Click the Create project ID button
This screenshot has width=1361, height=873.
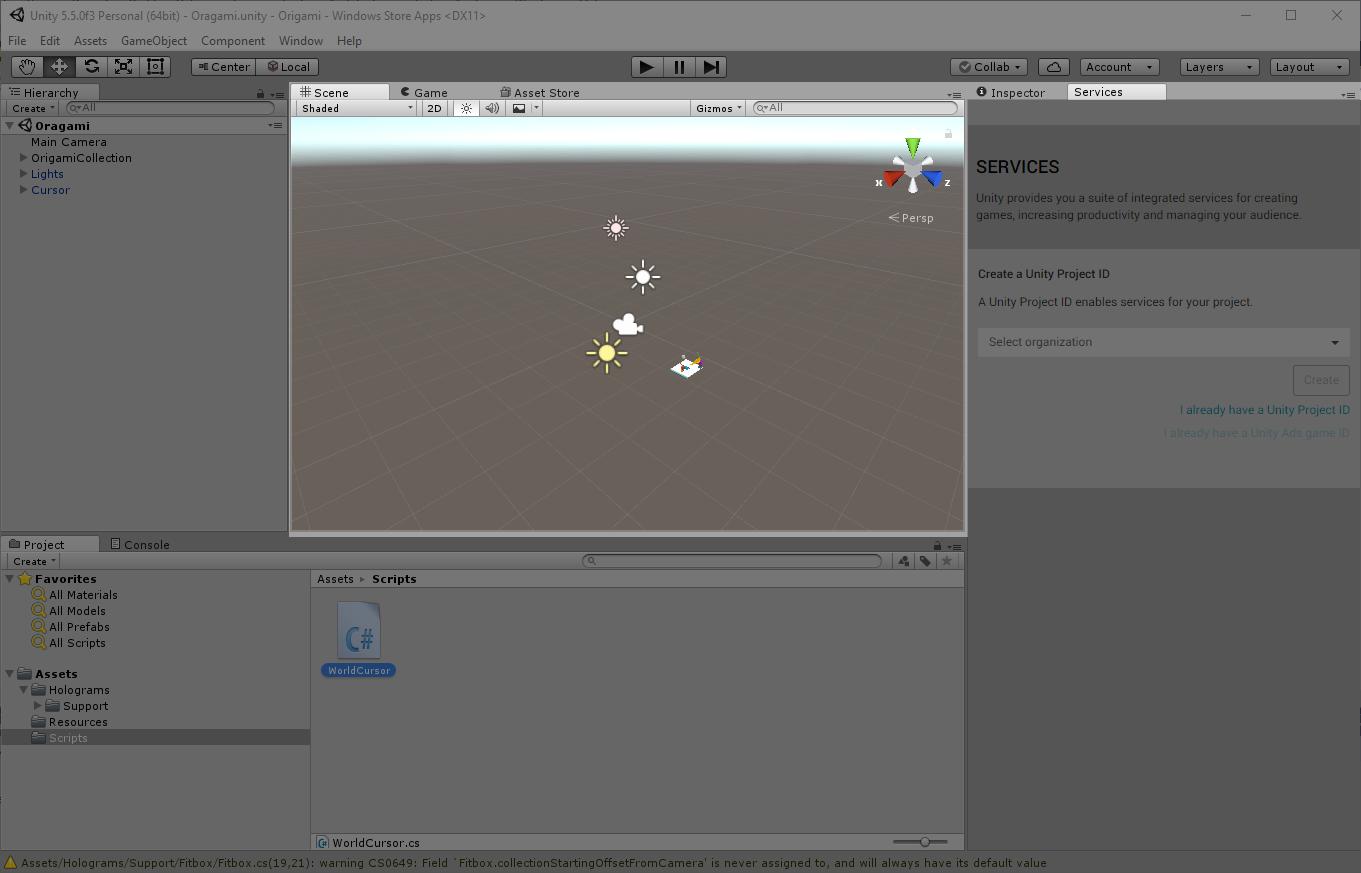click(x=1321, y=380)
